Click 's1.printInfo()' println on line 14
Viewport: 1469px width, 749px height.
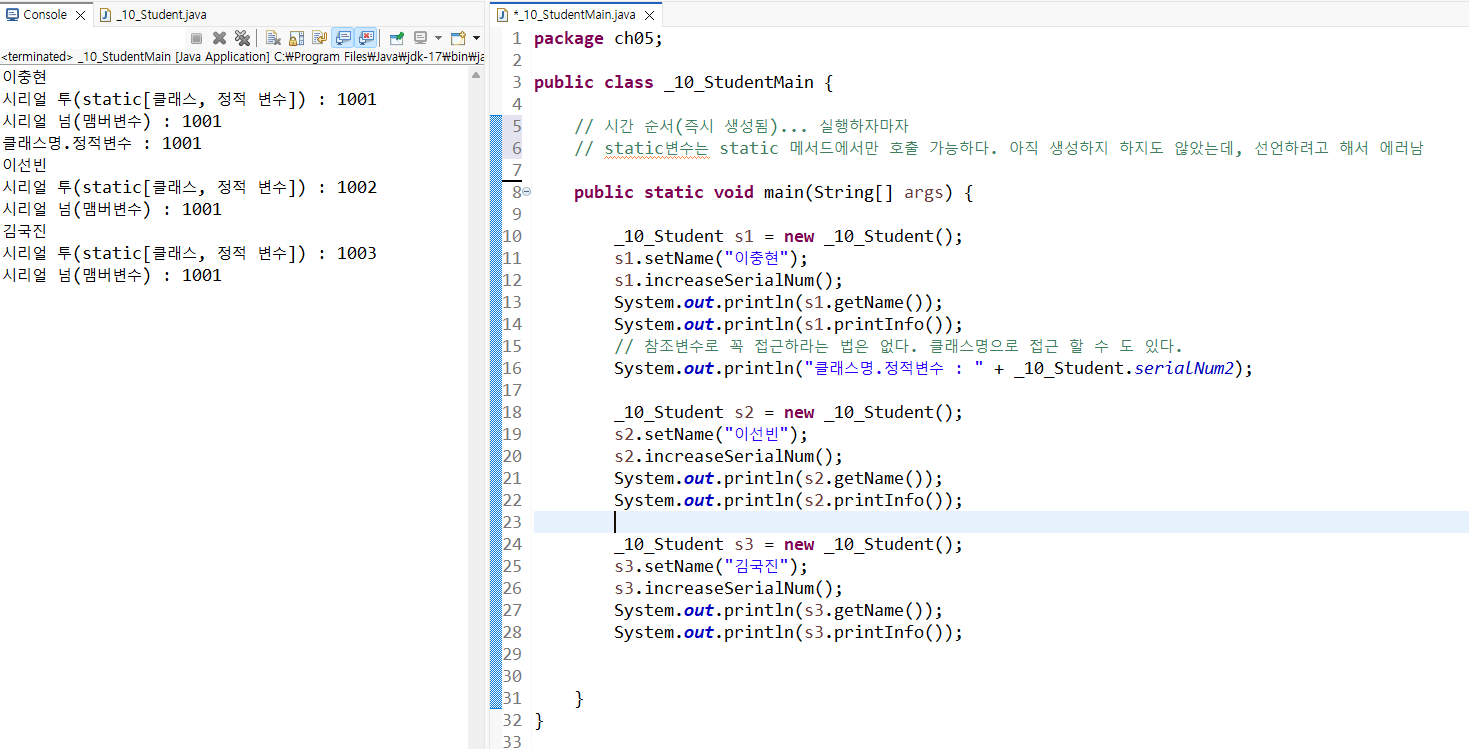tap(789, 324)
